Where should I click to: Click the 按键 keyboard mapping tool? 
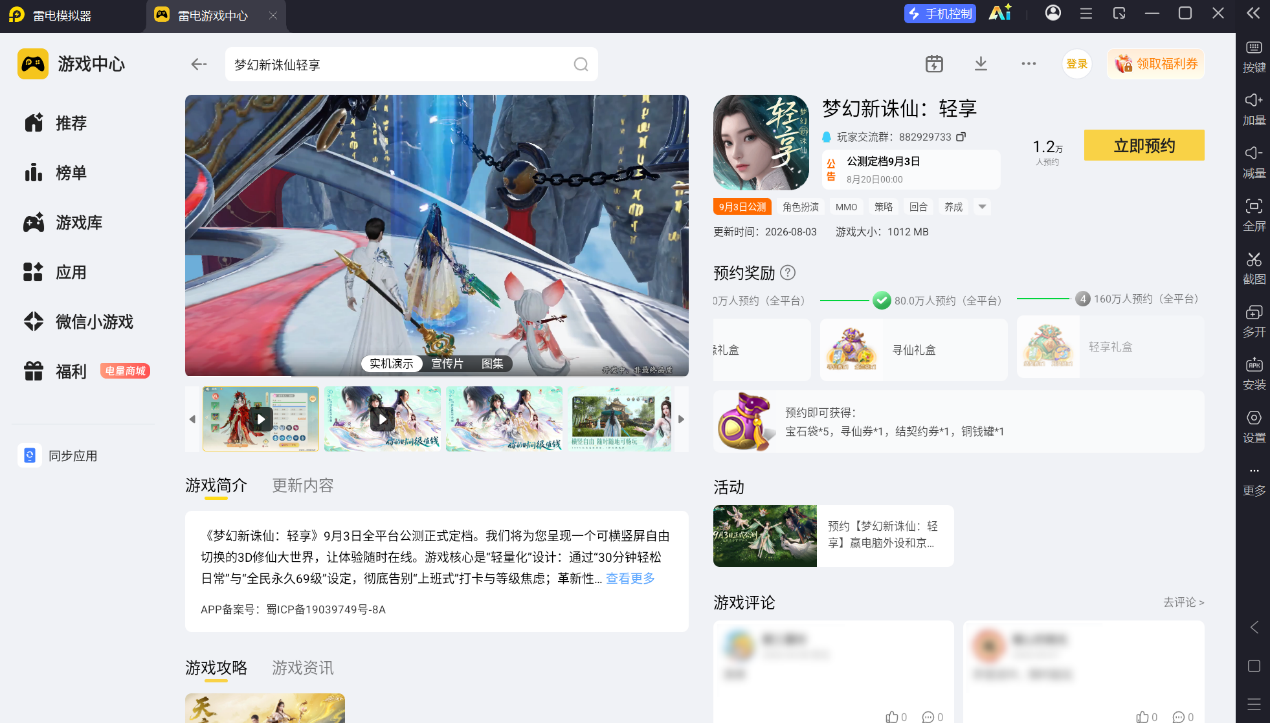click(x=1254, y=58)
